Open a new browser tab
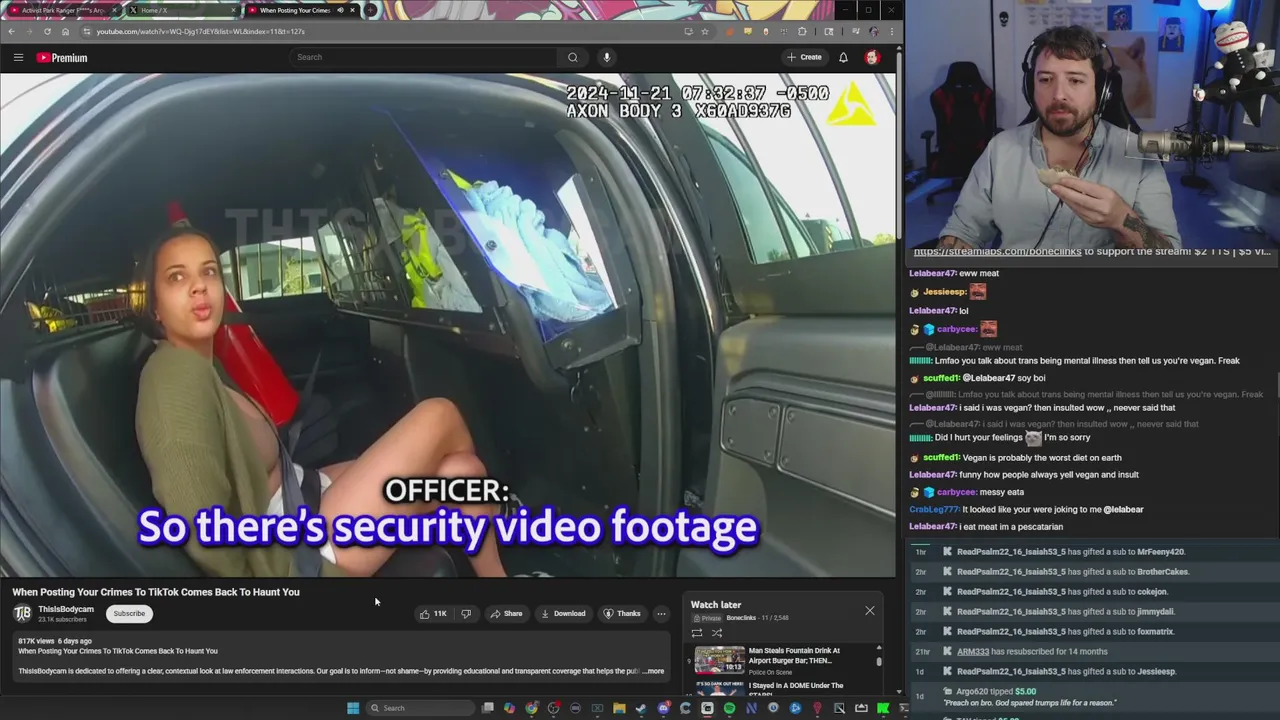 pos(370,10)
